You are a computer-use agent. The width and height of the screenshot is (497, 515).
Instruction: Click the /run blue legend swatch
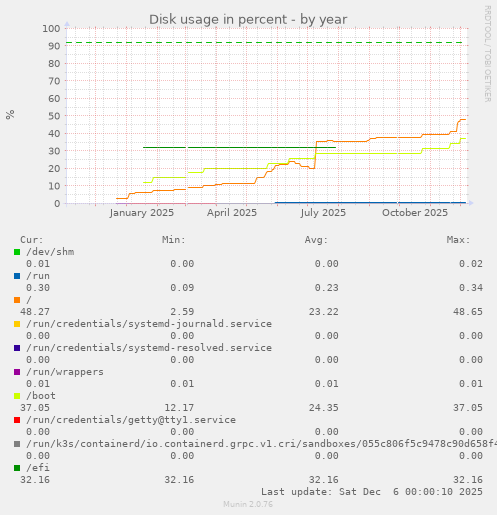coord(17,276)
